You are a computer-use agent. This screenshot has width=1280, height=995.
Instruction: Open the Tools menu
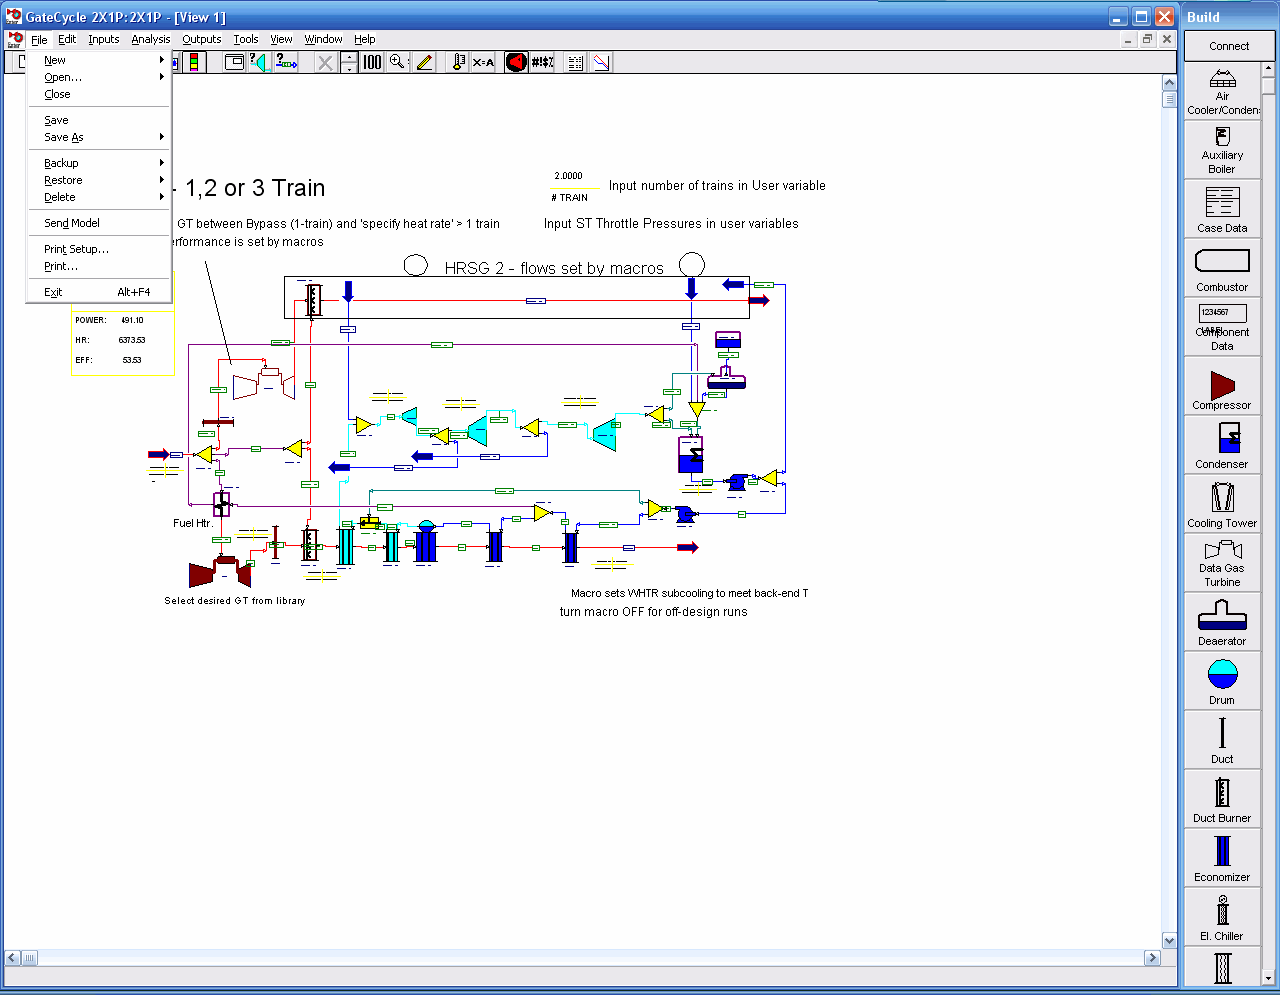[246, 39]
